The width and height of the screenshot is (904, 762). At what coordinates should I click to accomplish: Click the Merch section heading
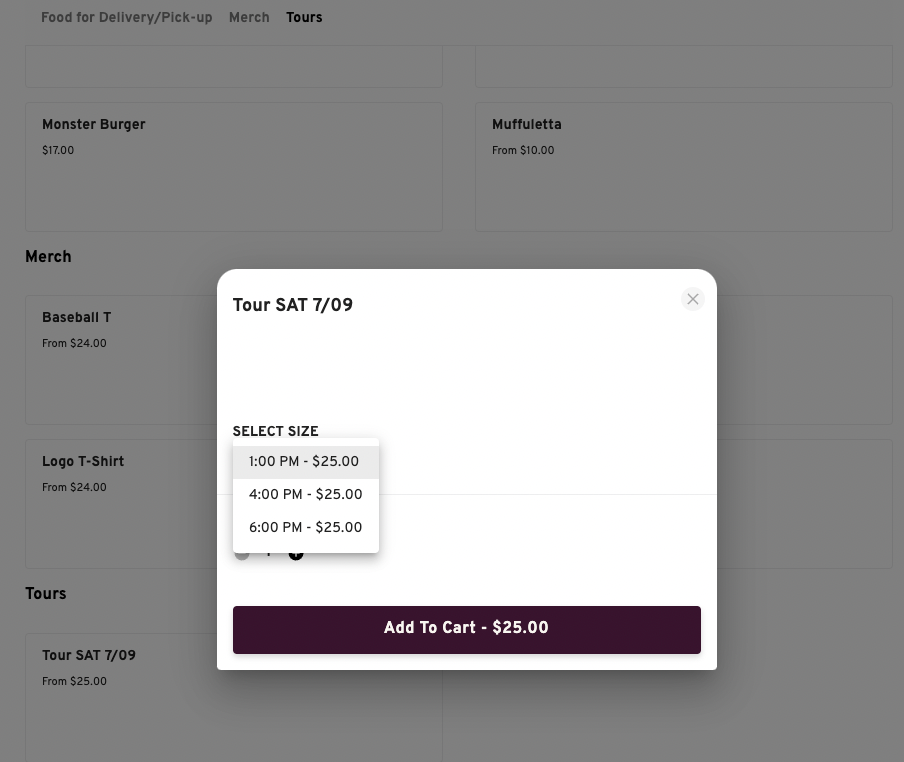48,256
